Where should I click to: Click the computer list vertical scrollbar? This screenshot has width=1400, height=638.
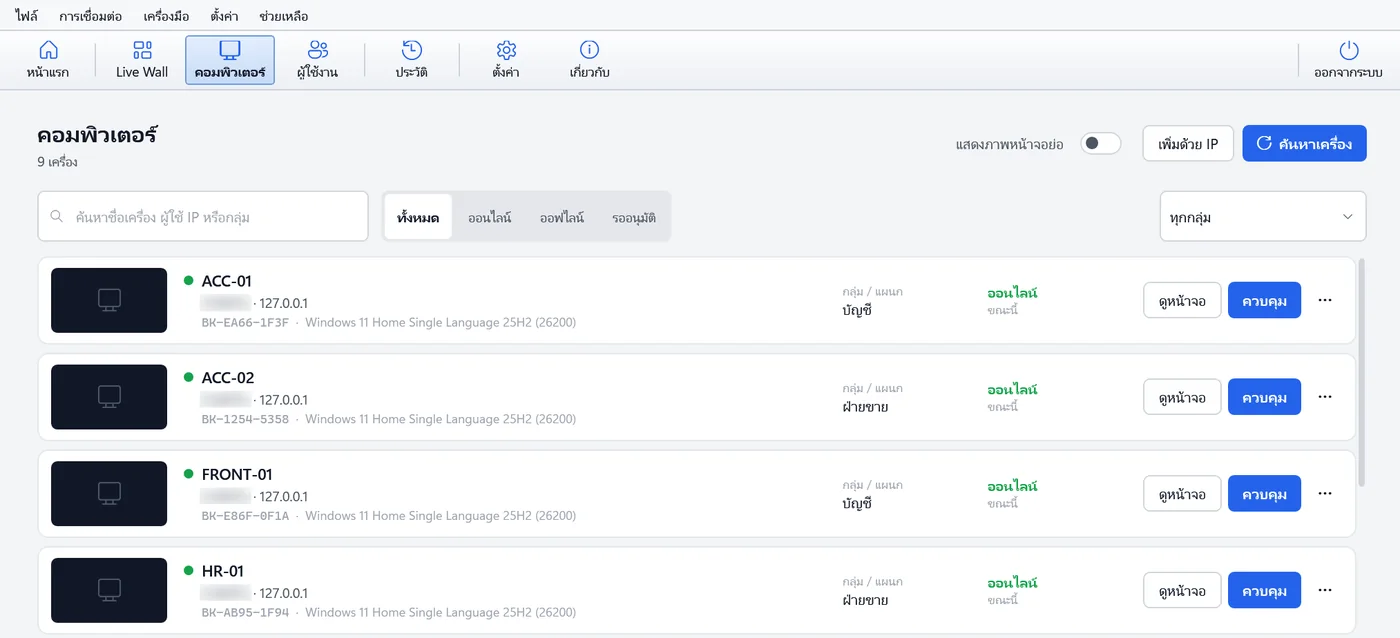point(1362,372)
